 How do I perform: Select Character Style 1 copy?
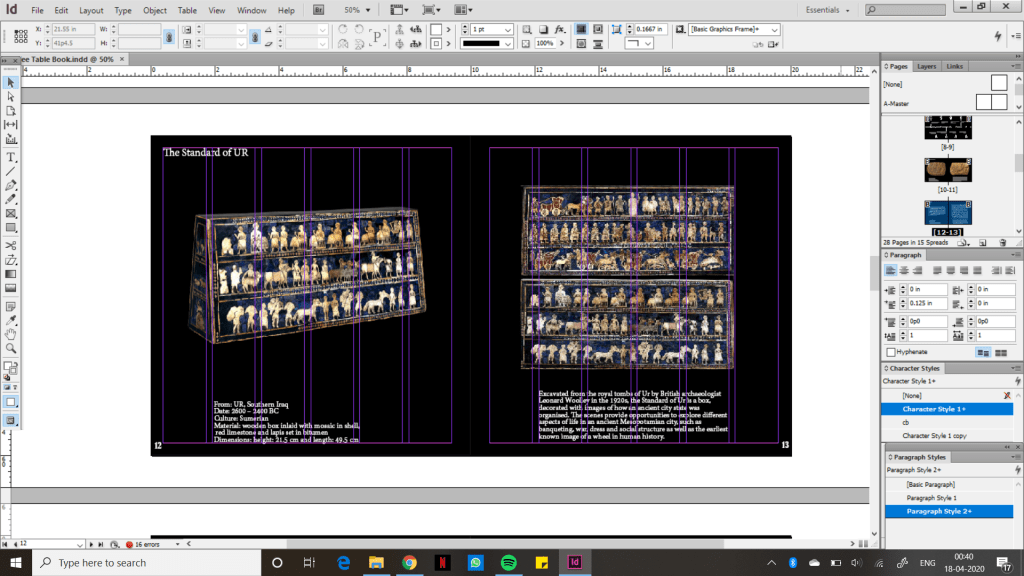tap(934, 436)
